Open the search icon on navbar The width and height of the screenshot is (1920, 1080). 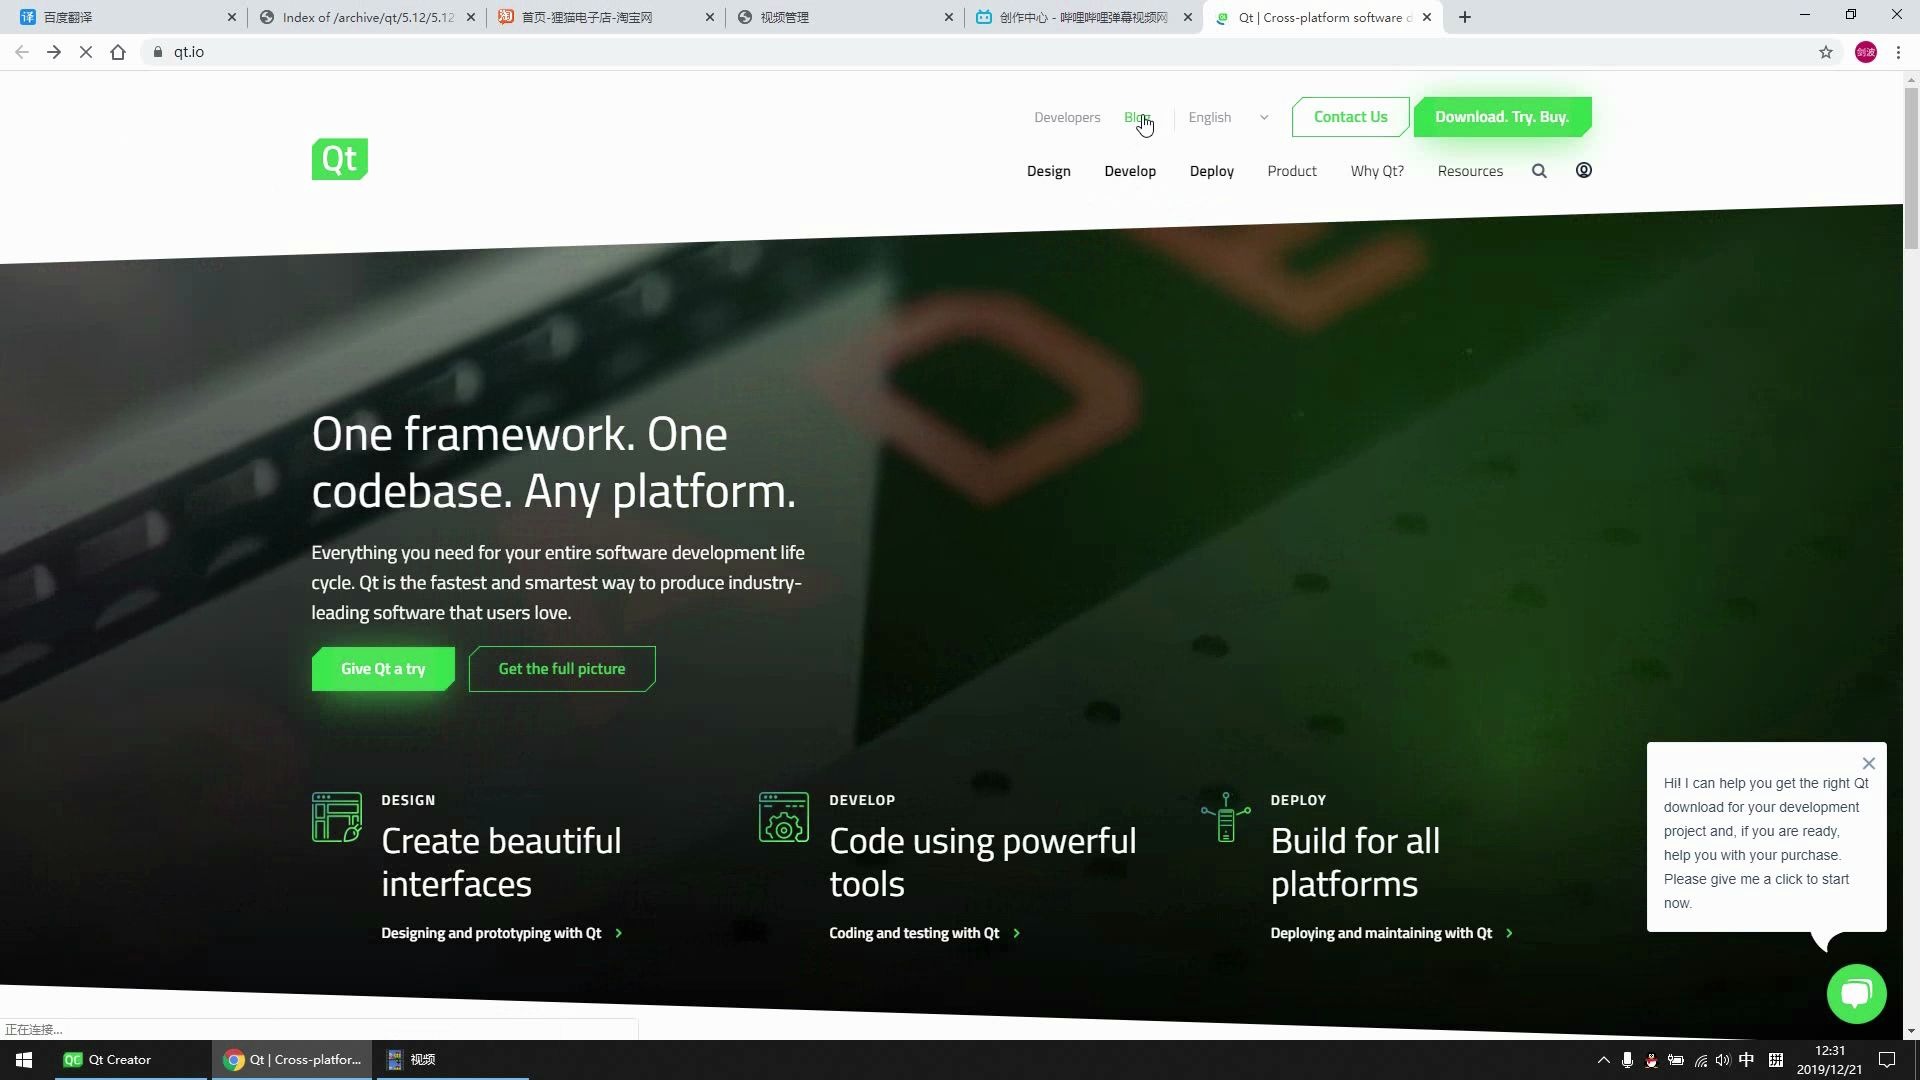coord(1539,169)
